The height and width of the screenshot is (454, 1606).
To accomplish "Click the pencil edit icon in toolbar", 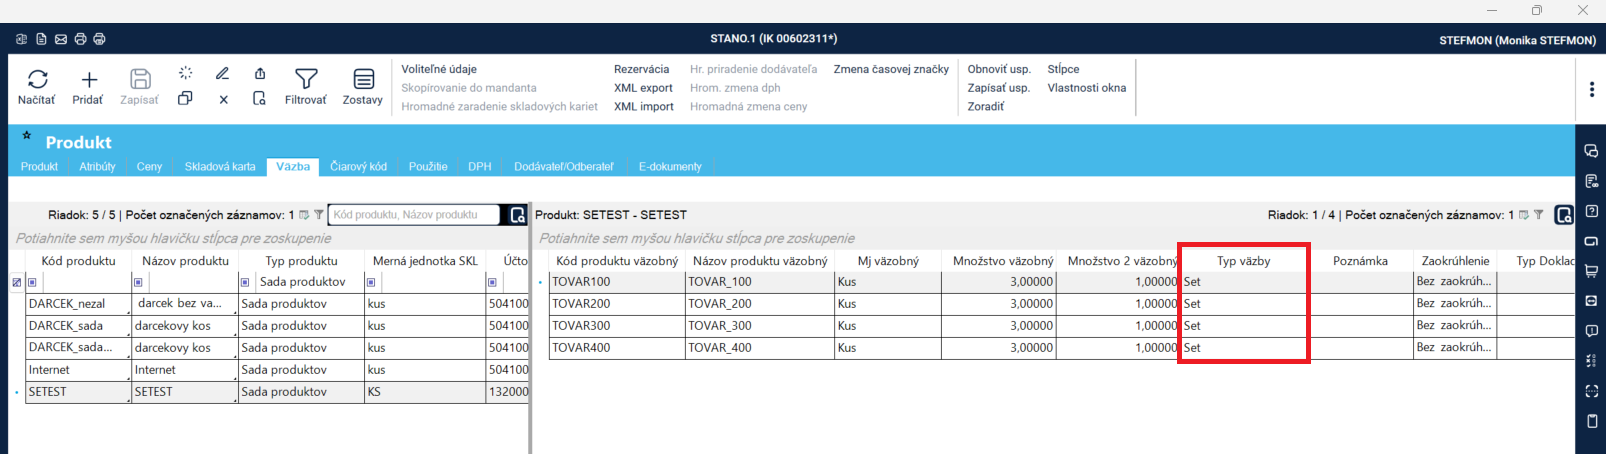I will click(x=222, y=74).
